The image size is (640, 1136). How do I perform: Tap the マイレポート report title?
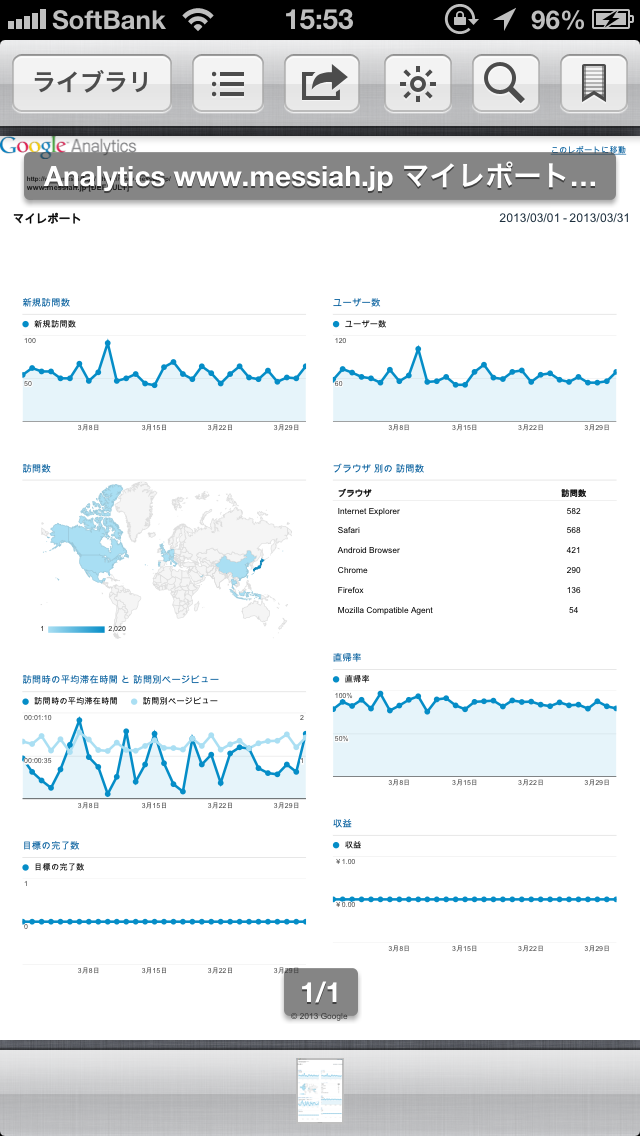(47, 218)
